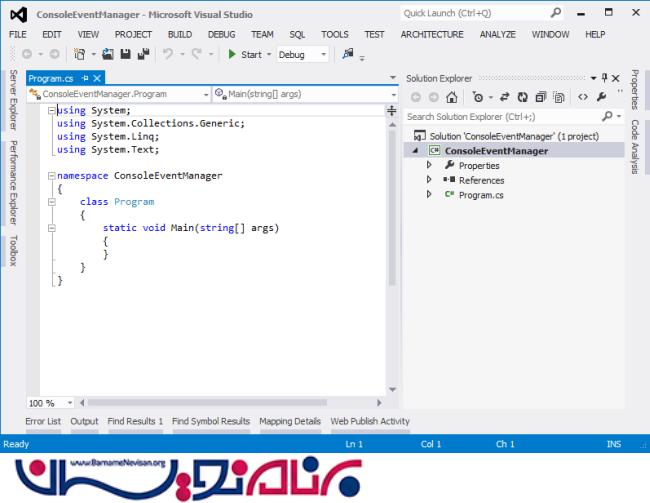This screenshot has height=503, width=650.
Task: Click the Home icon in Solution Explorer
Action: [x=452, y=97]
